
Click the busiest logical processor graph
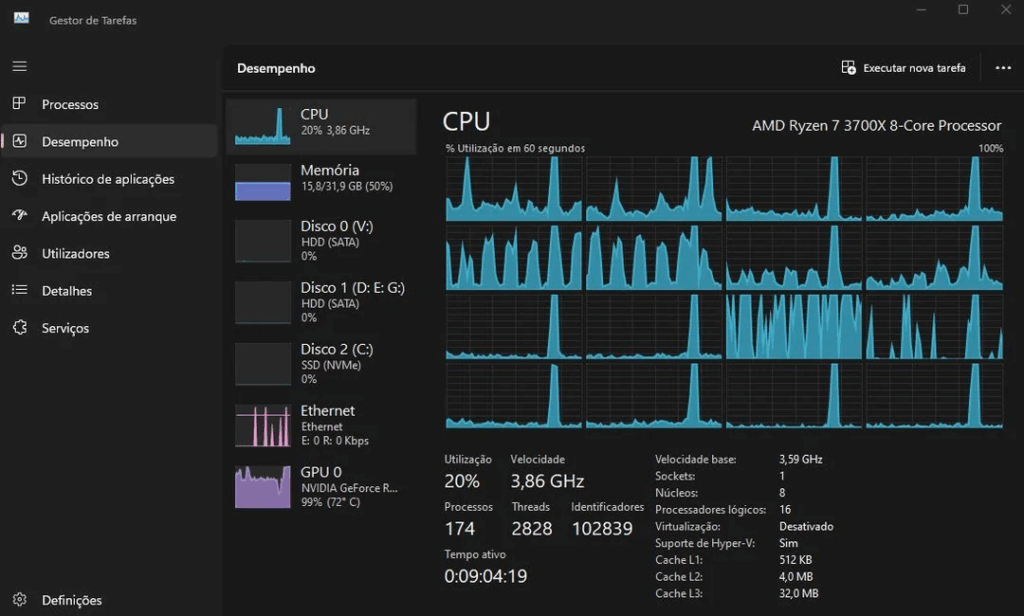[793, 326]
